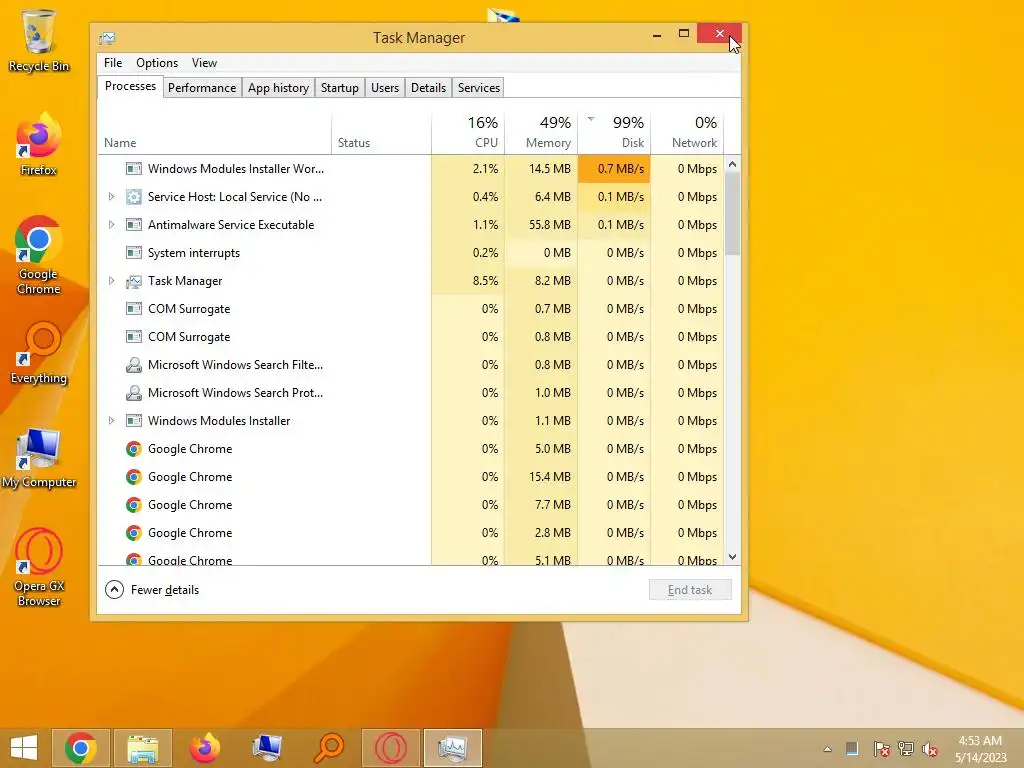Viewport: 1024px width, 768px height.
Task: Open Everything search desktop shortcut
Action: coord(39,353)
